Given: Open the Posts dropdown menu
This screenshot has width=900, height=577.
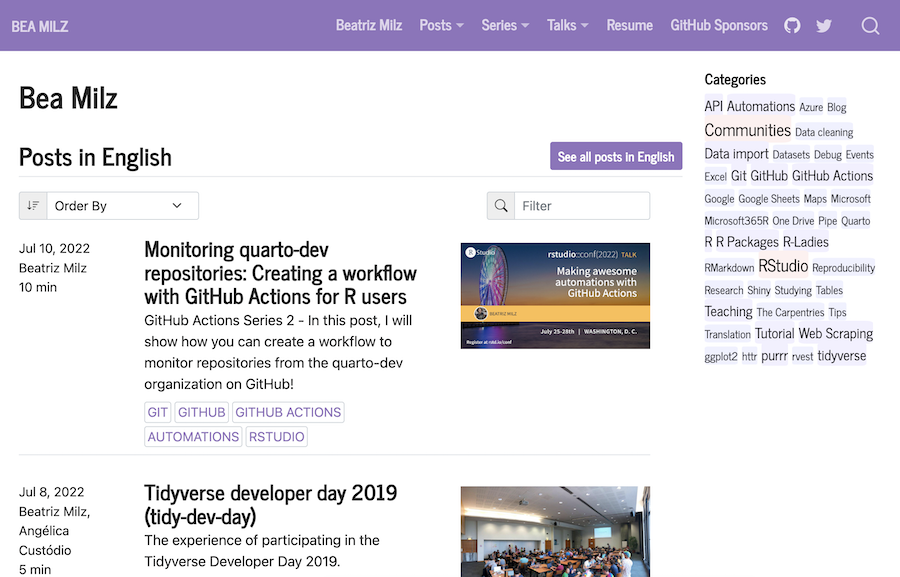Looking at the screenshot, I should 441,26.
